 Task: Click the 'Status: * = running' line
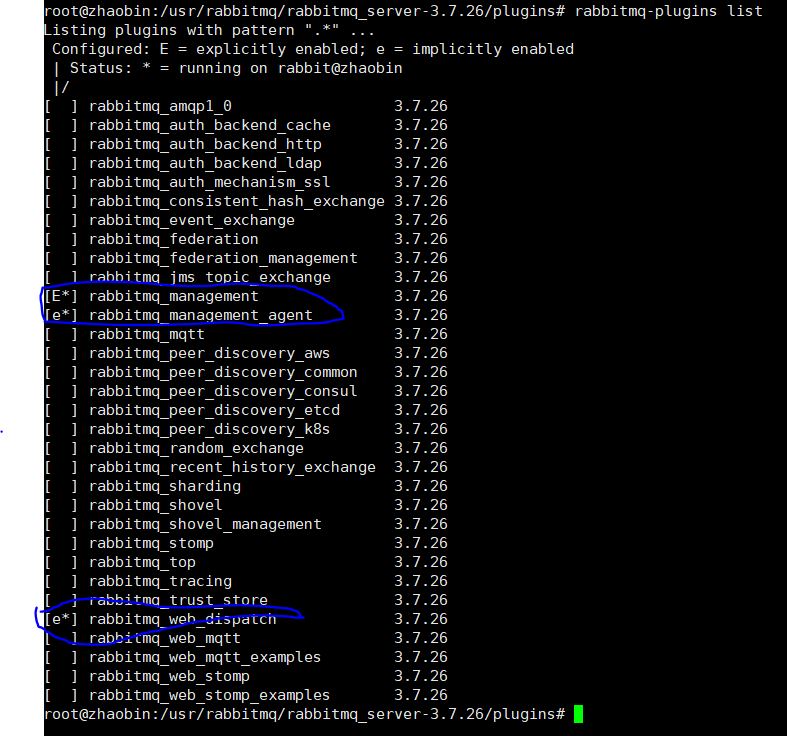(x=236, y=68)
